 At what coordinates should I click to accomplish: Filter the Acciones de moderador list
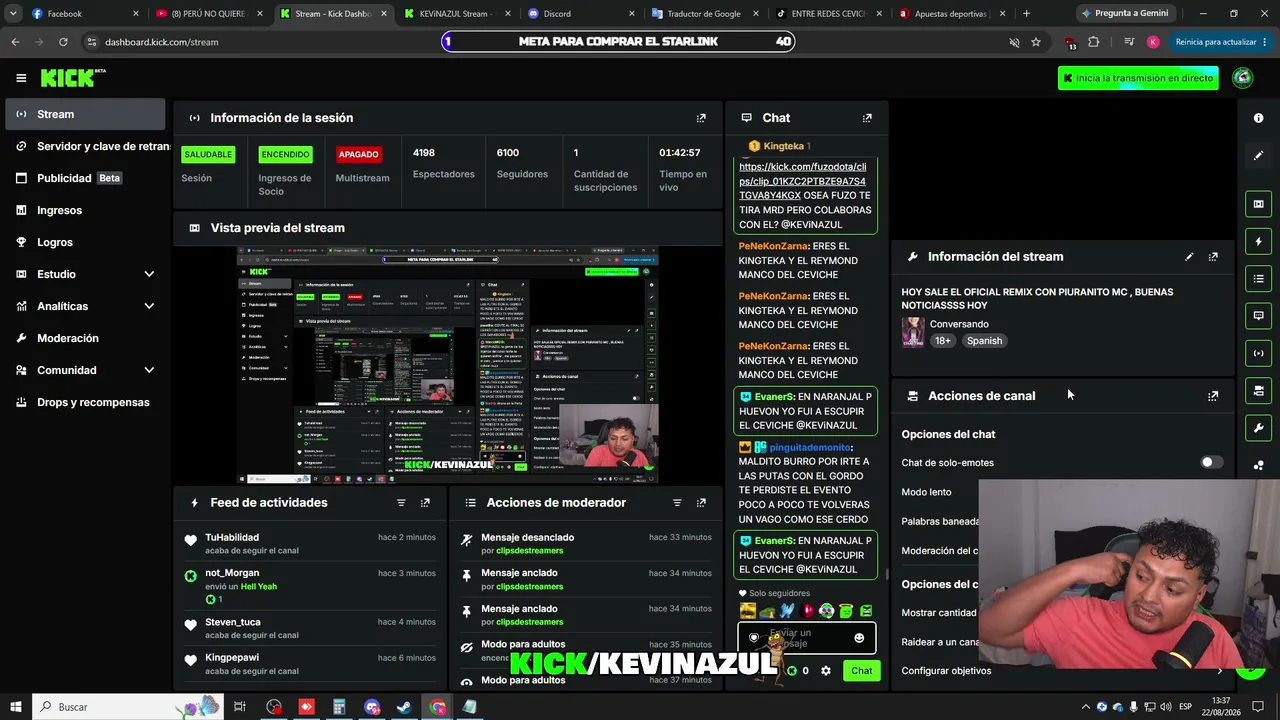[677, 503]
